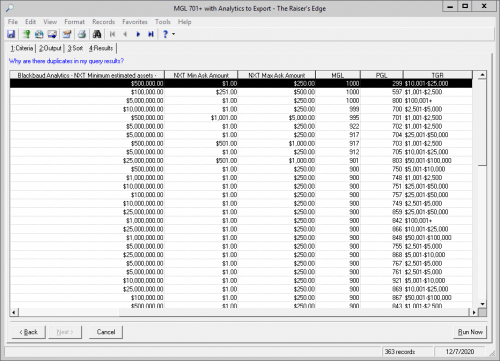
Task: Open the Records menu
Action: (103, 22)
